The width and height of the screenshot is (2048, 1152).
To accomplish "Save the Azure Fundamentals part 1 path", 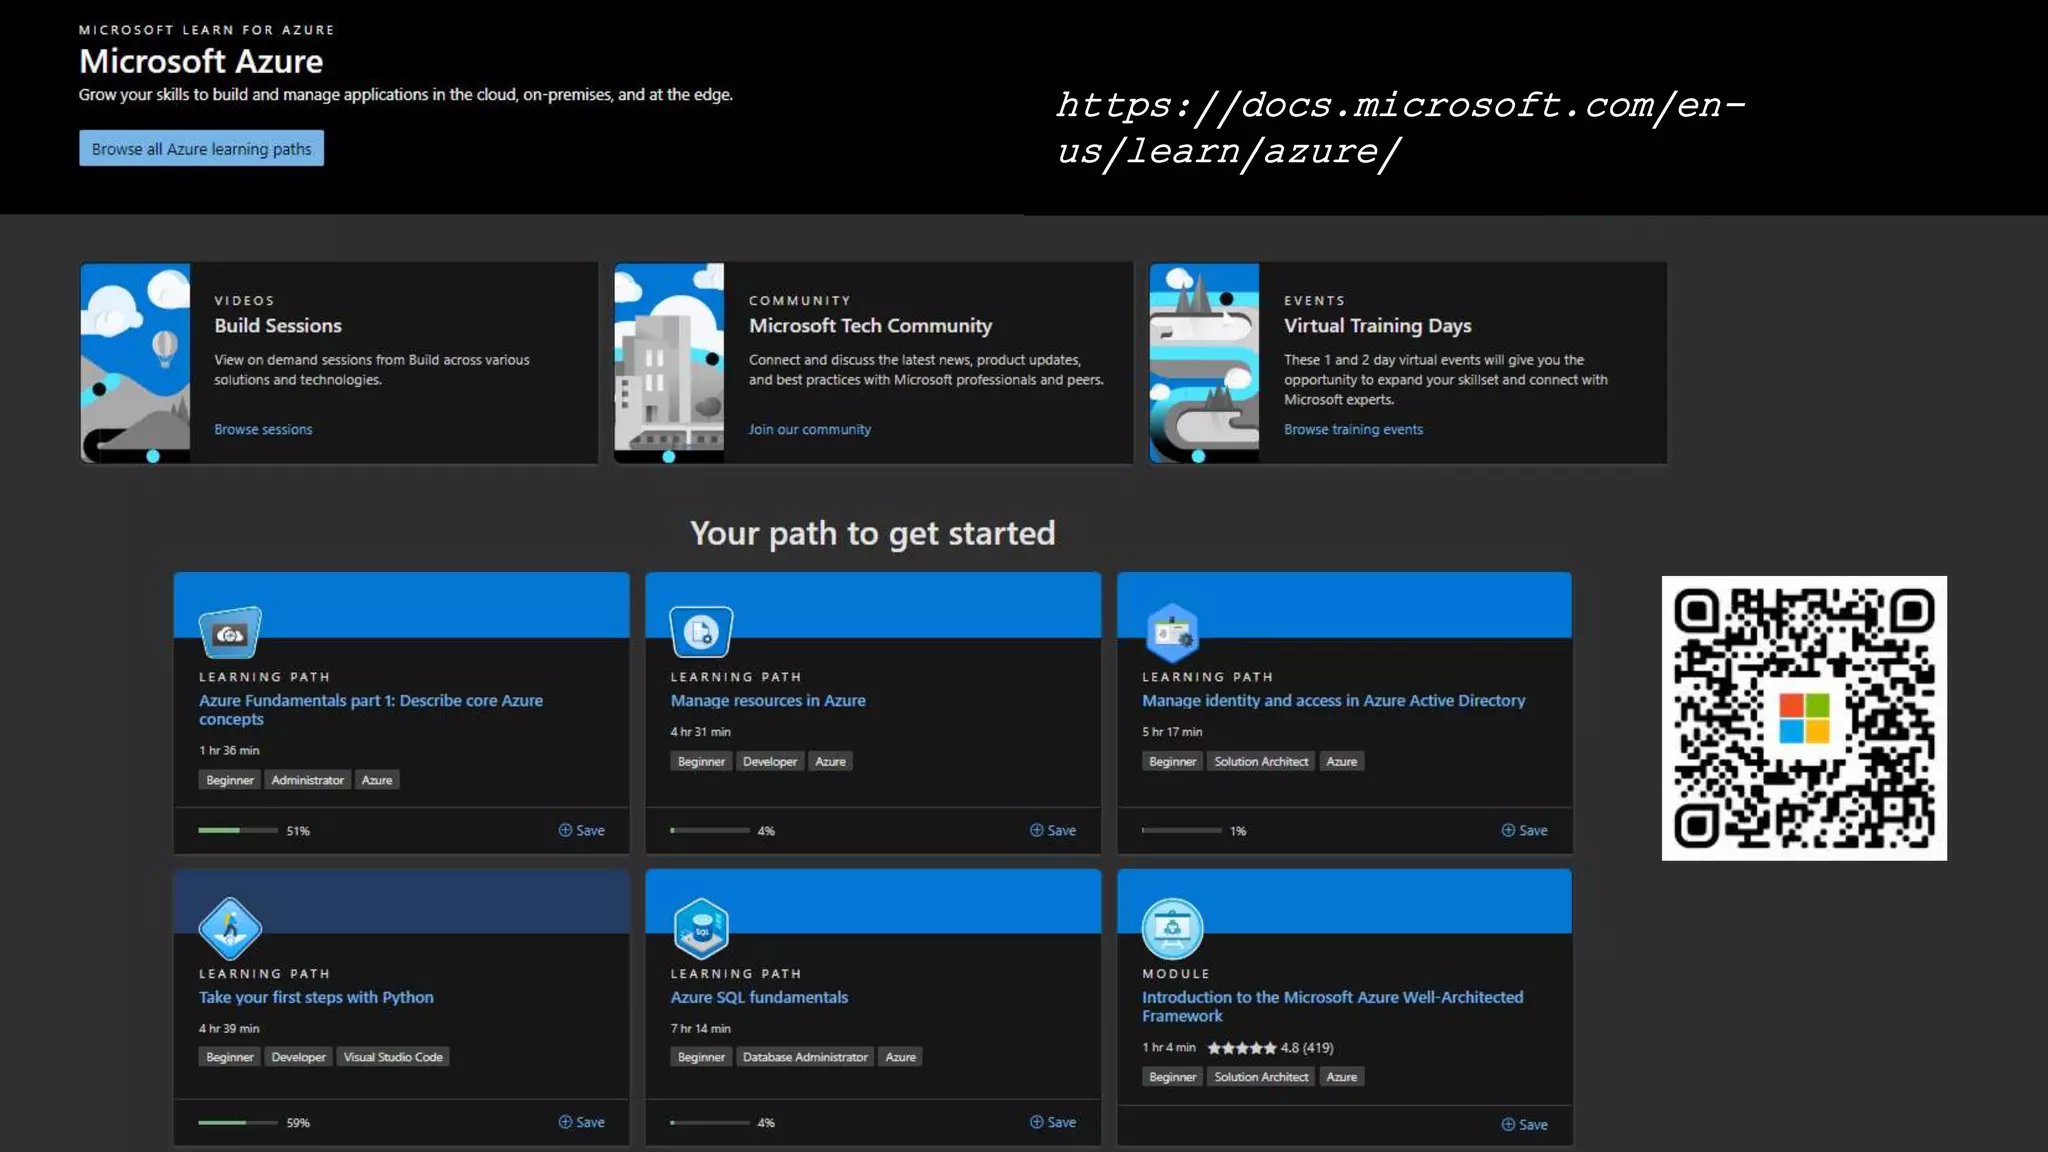I will pos(581,830).
